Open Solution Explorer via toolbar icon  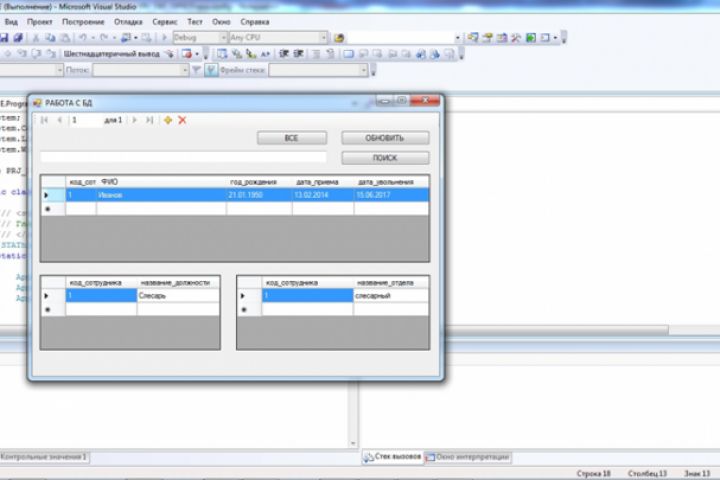coord(473,38)
